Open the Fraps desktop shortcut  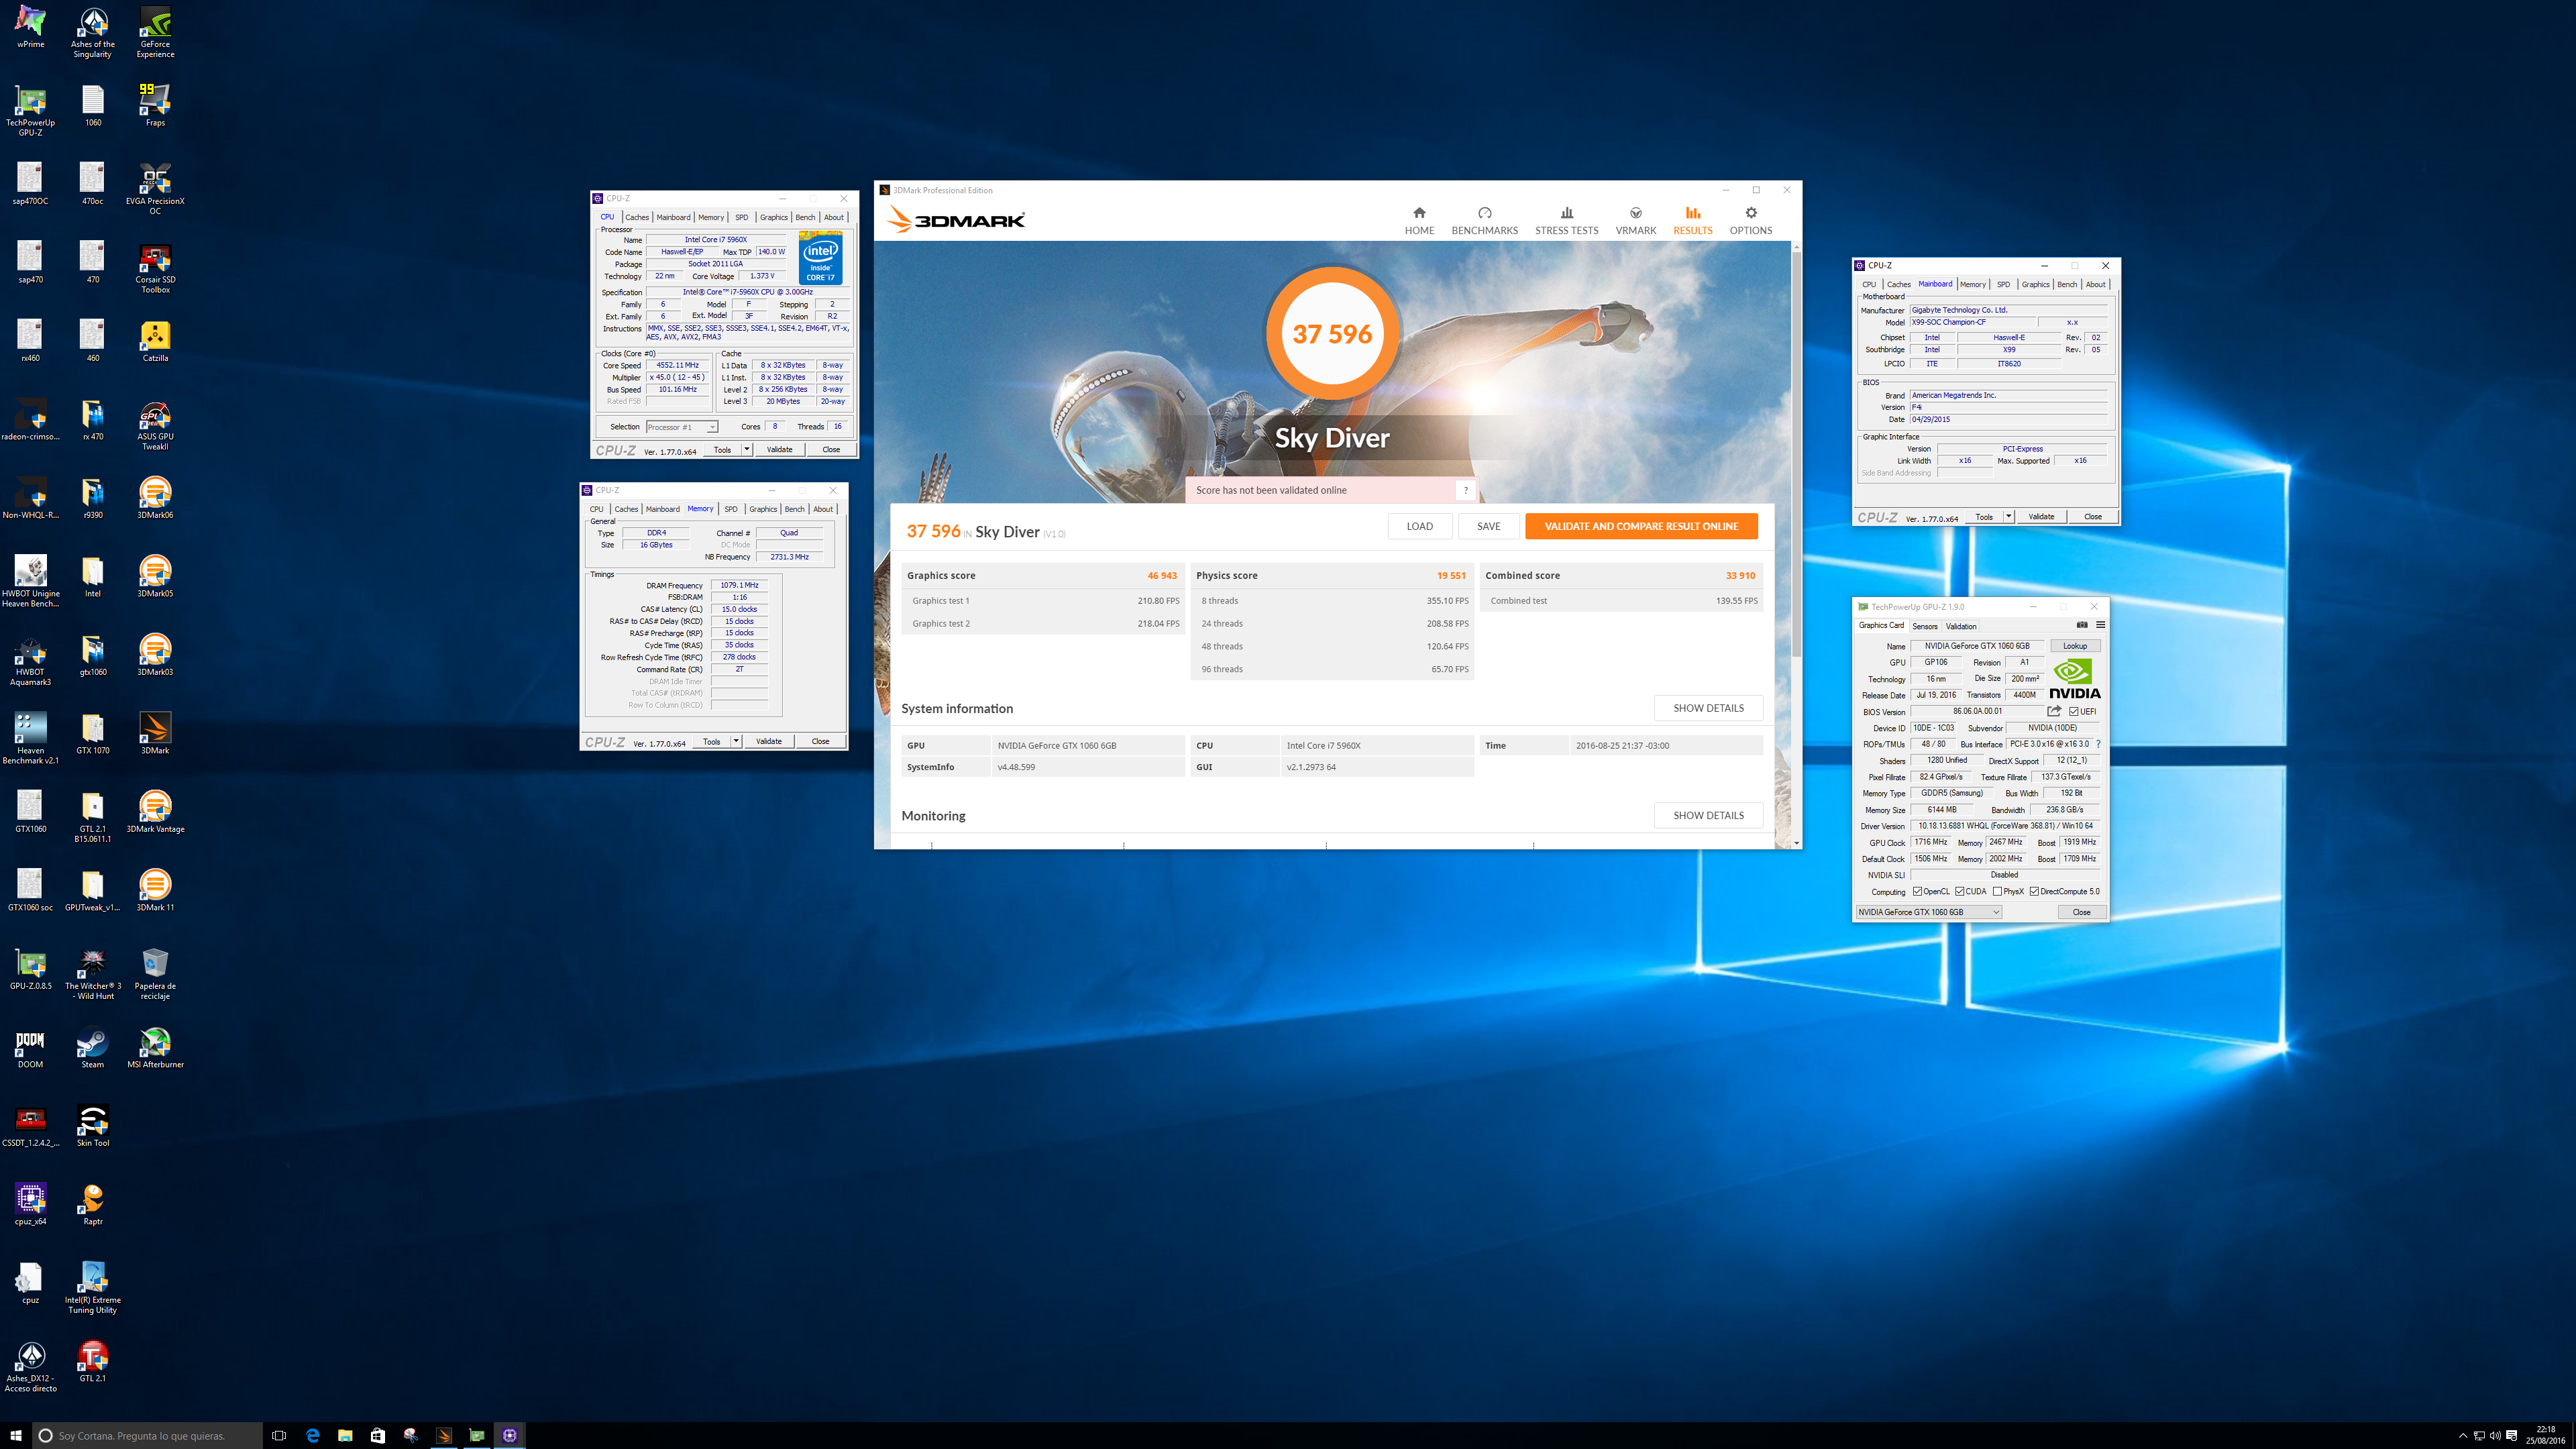[155, 105]
